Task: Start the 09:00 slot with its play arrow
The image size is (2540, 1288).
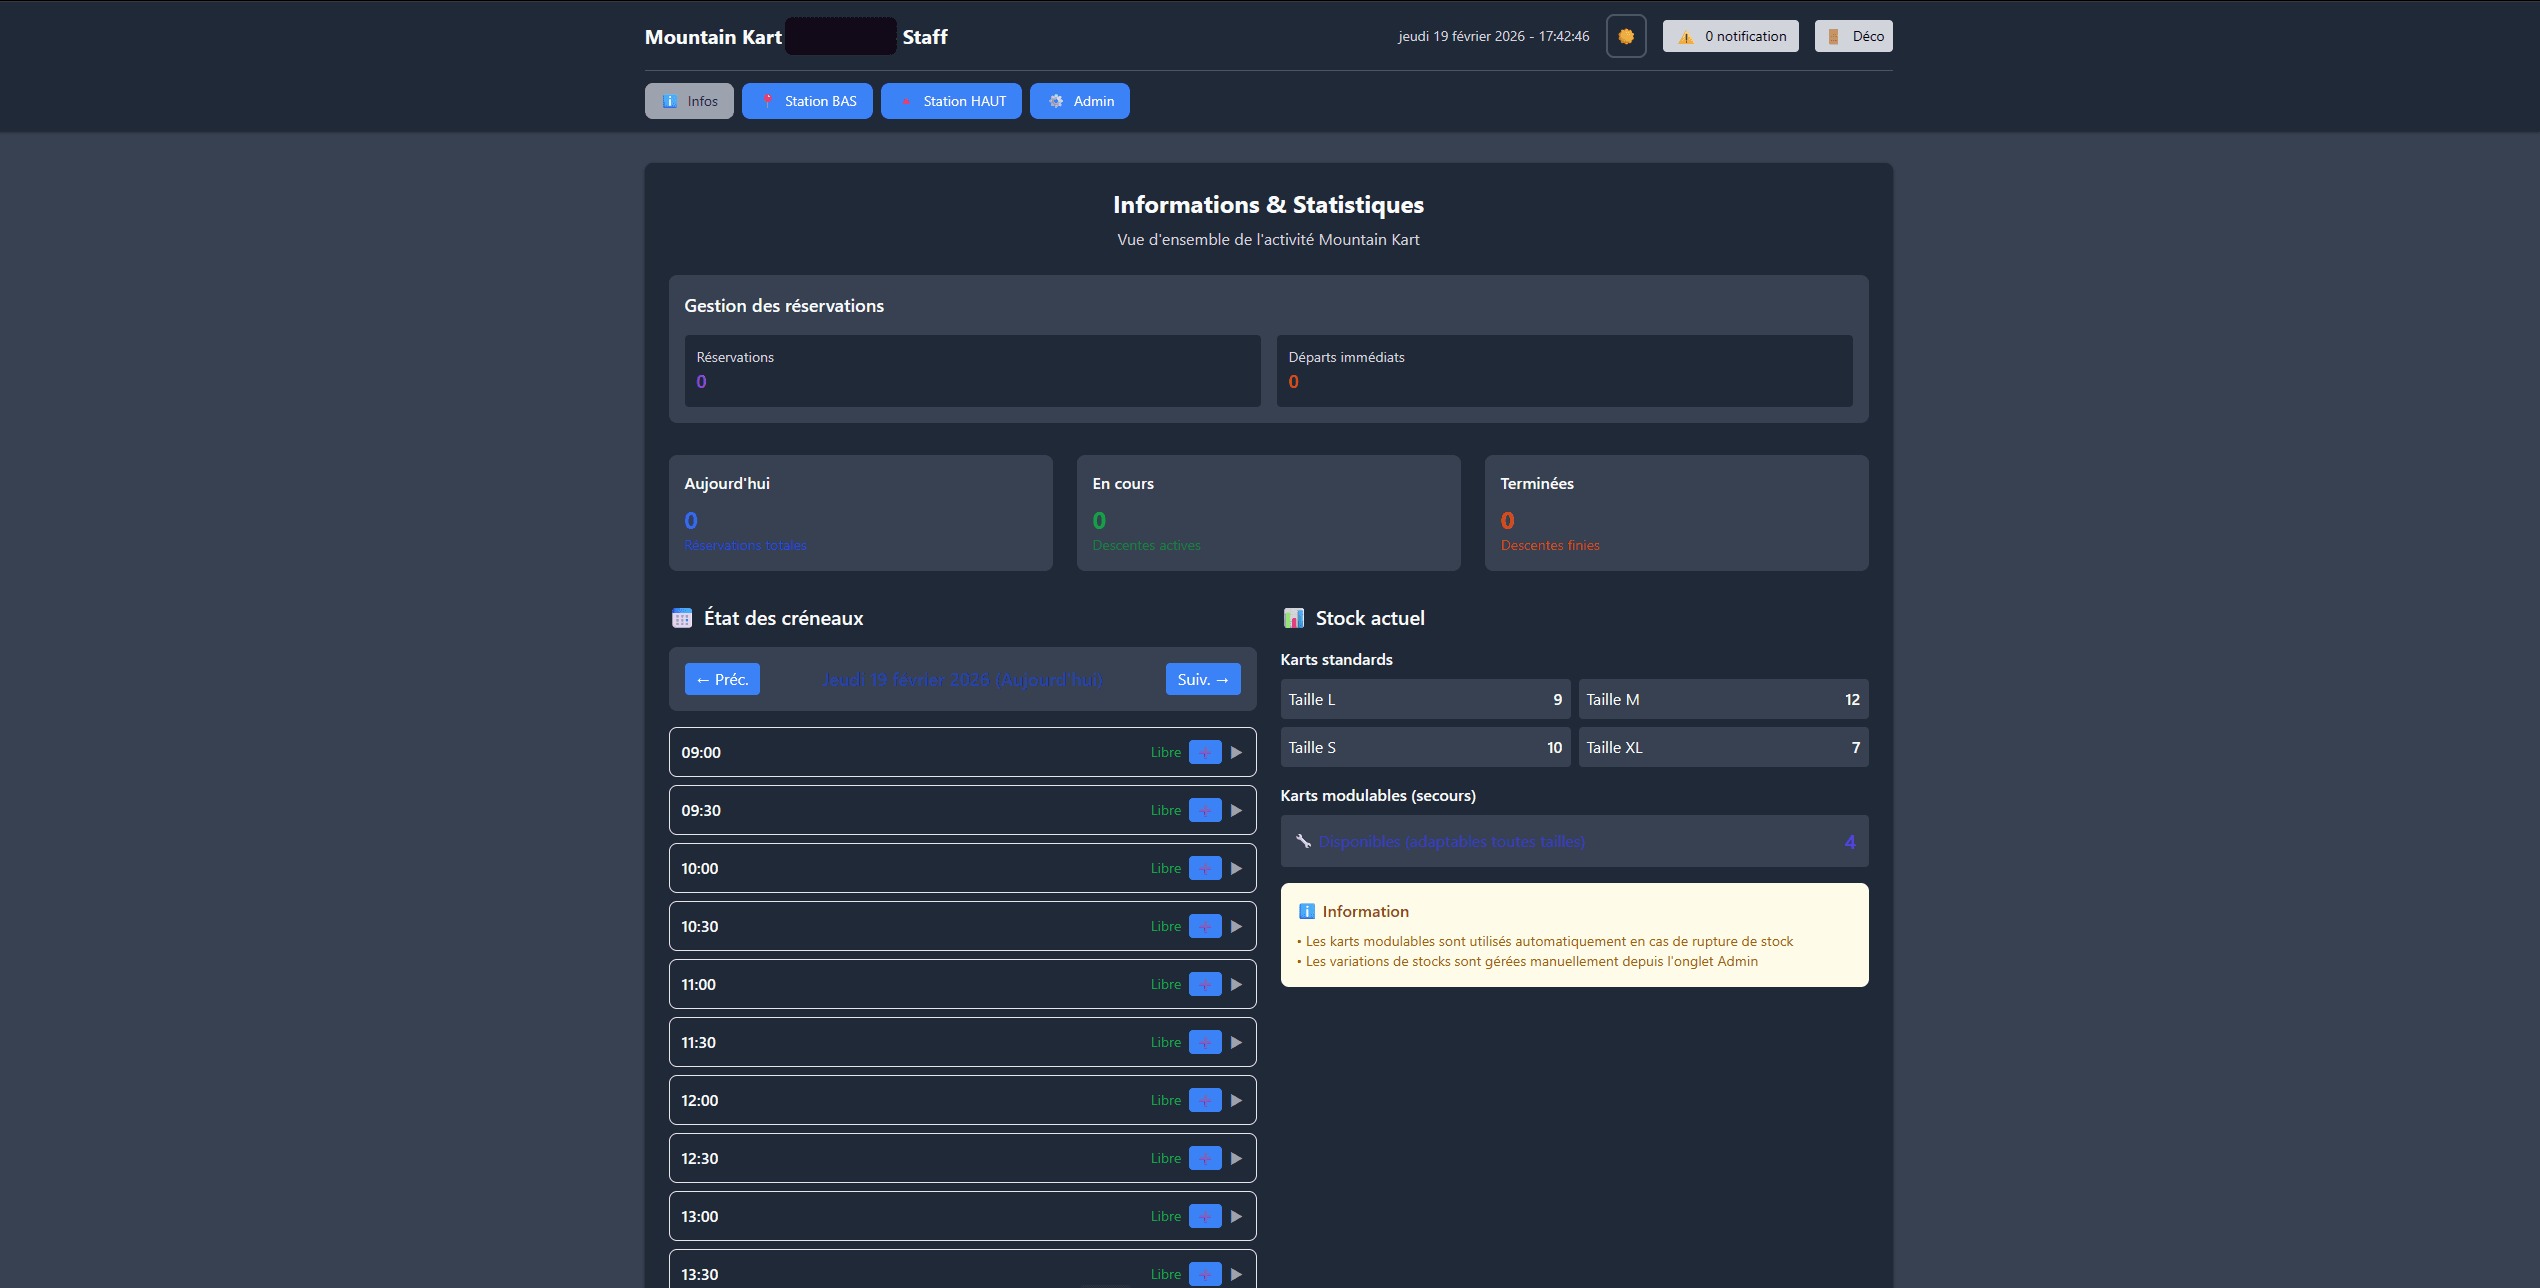Action: [x=1237, y=752]
